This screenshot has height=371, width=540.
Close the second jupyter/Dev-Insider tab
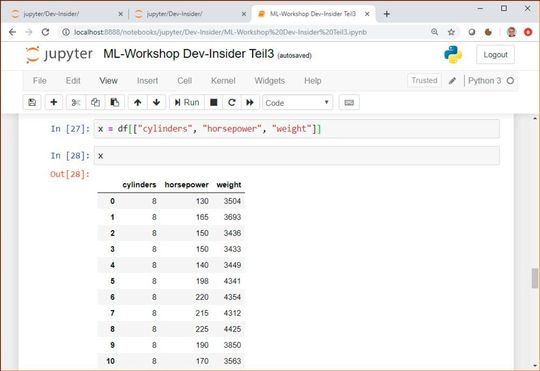coord(244,14)
